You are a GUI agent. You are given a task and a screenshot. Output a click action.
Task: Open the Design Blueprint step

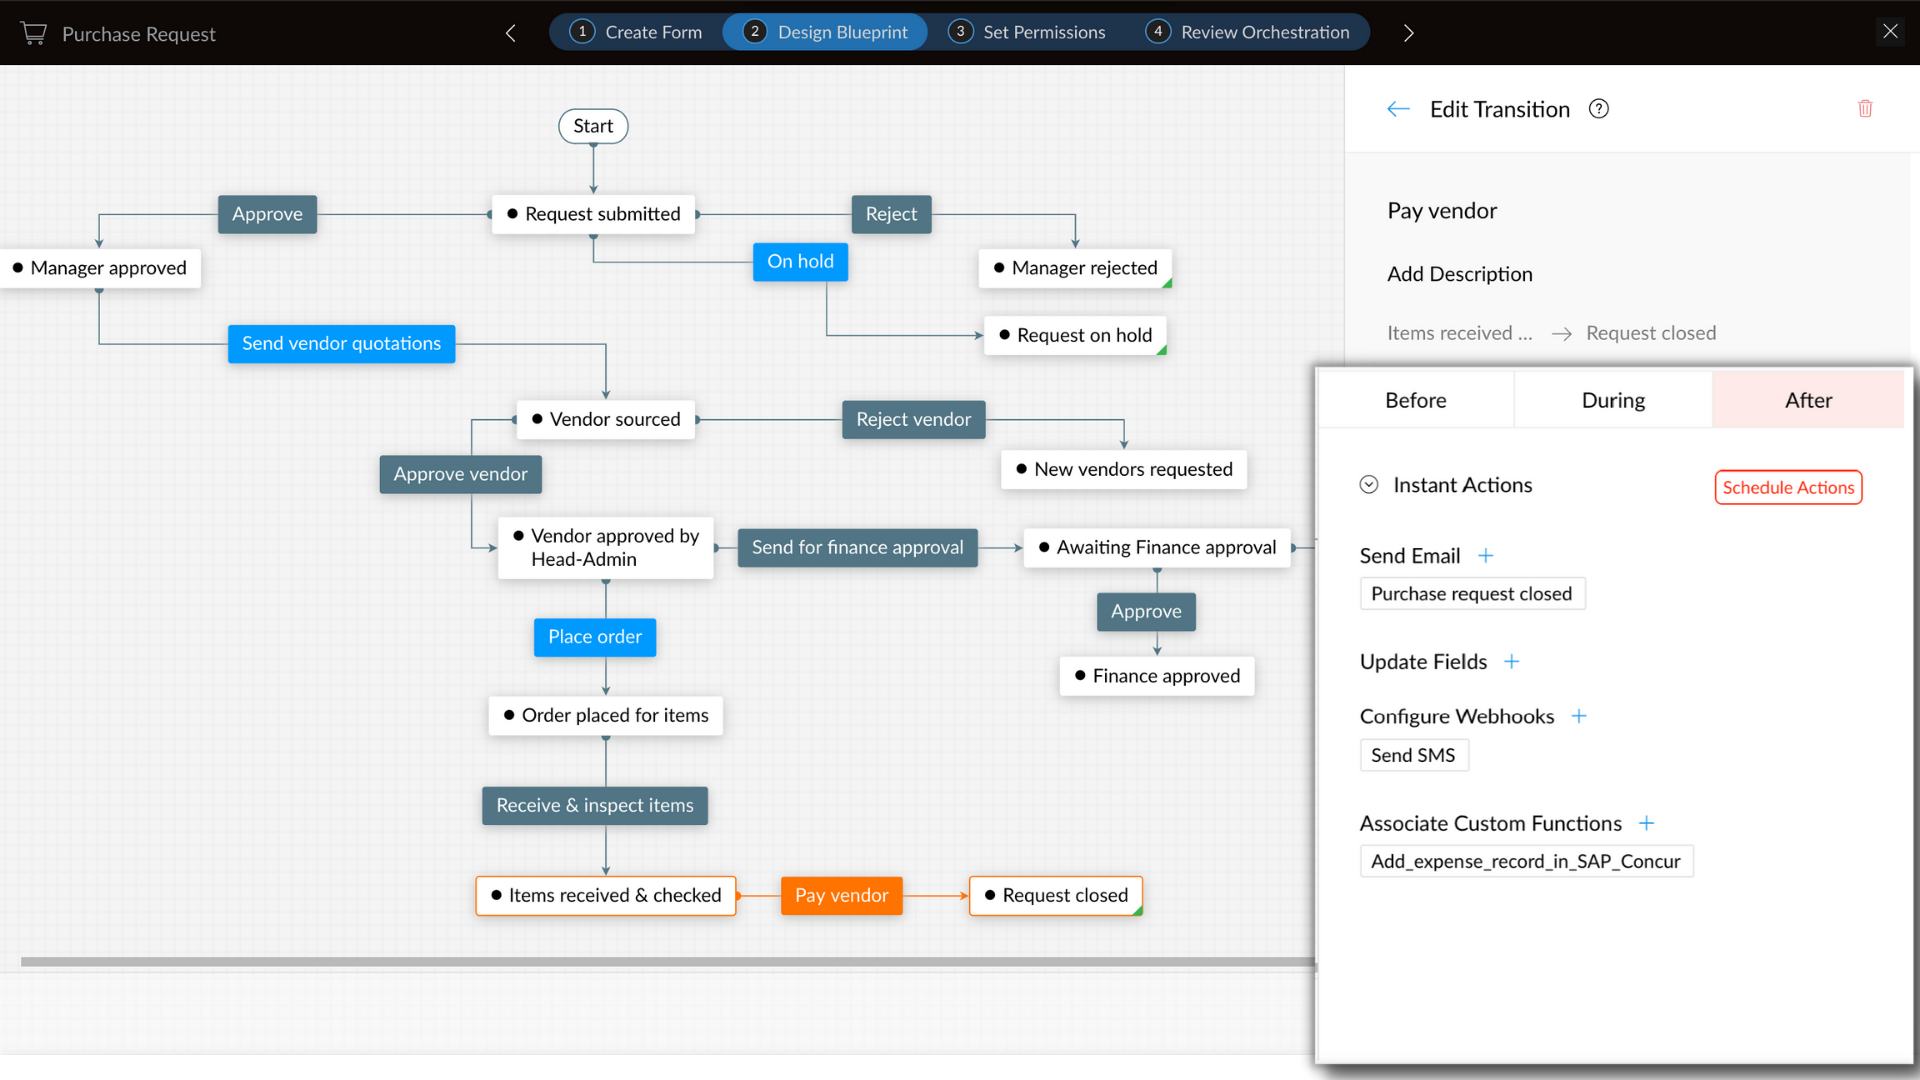(x=825, y=32)
